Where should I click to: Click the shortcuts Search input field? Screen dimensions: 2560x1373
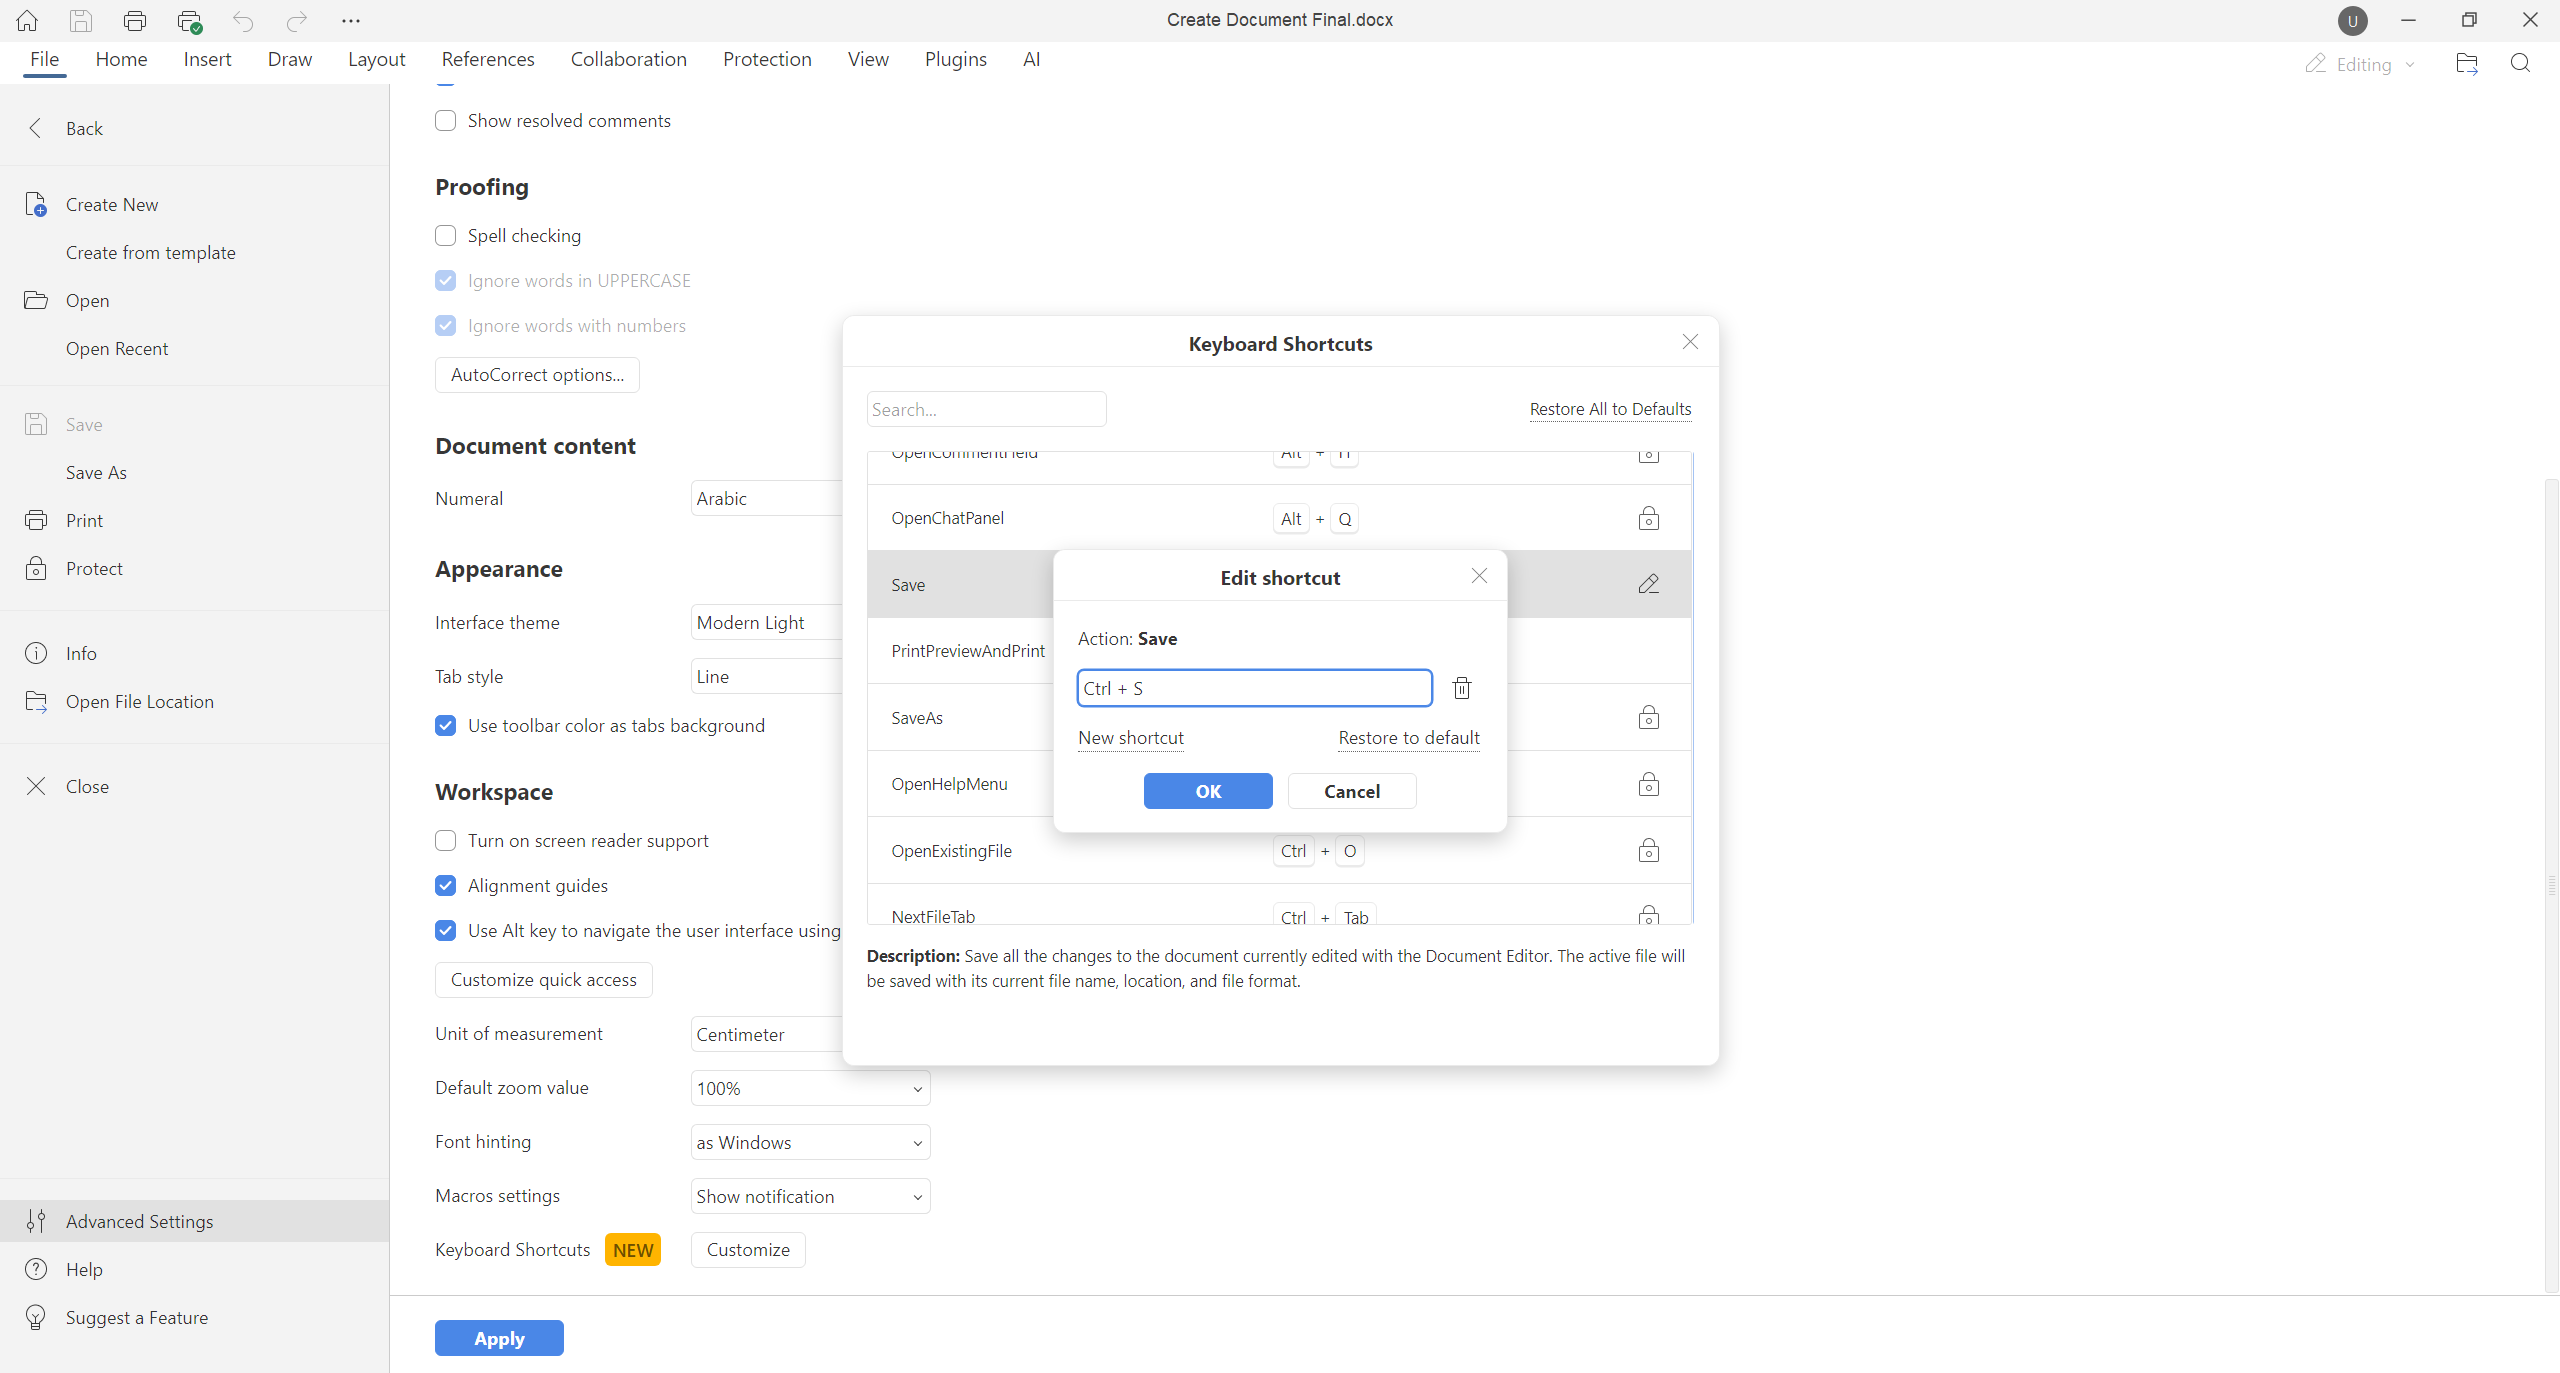[986, 409]
